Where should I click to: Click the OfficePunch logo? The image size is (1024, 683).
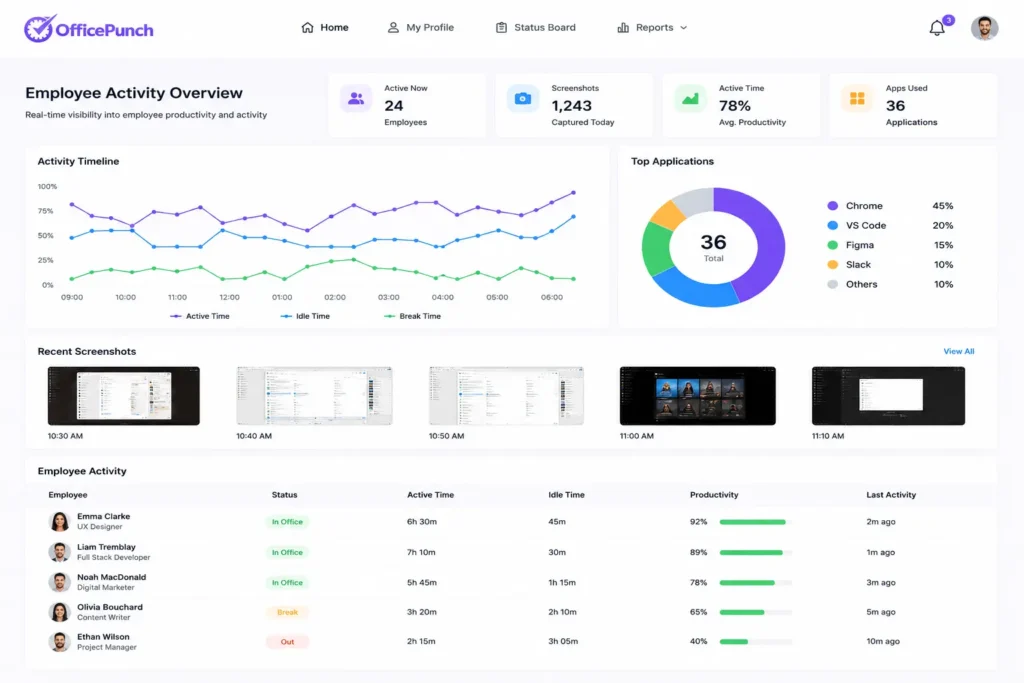tap(89, 29)
